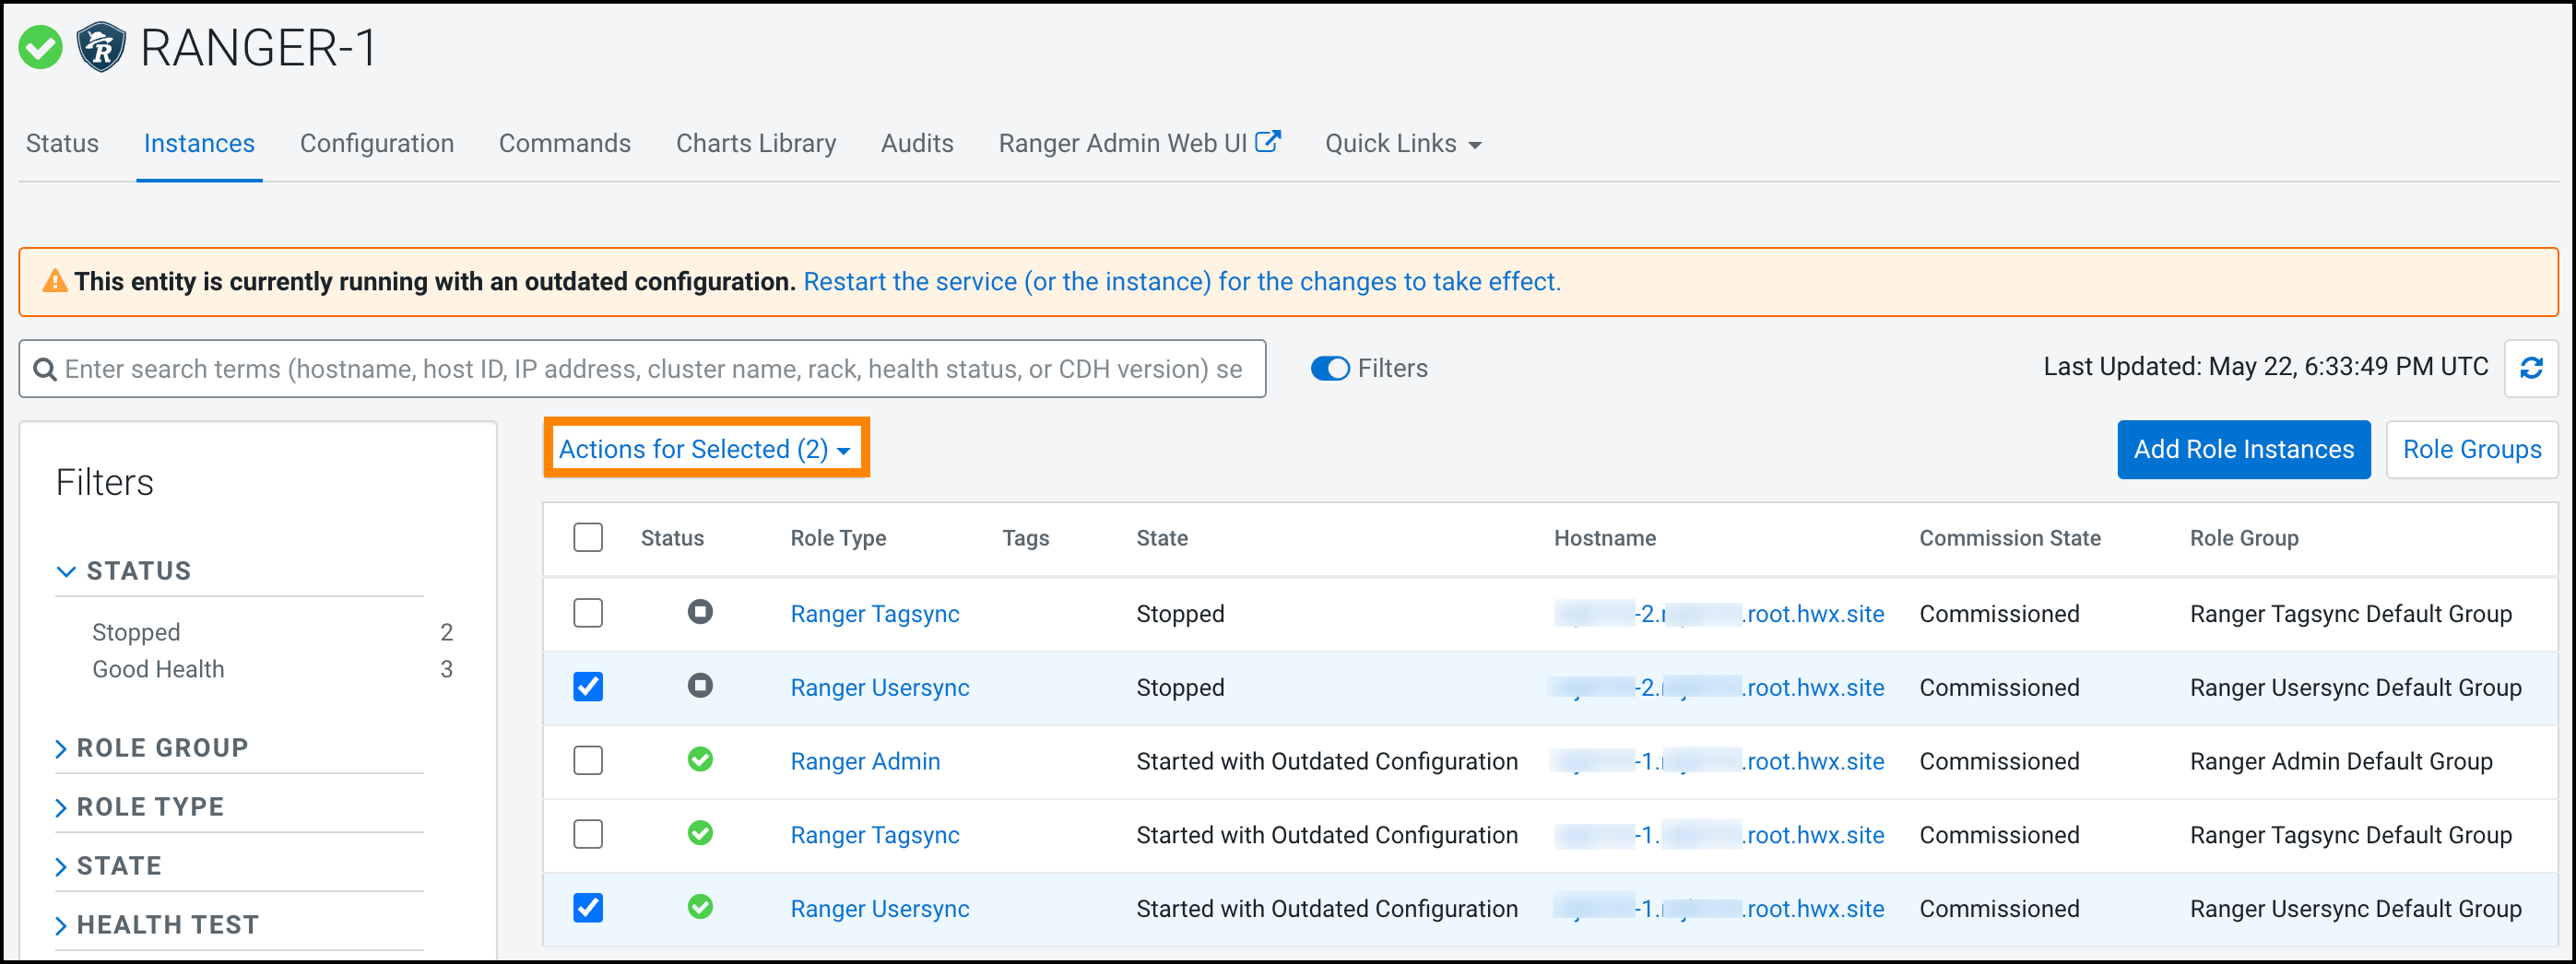
Task: Switch to the Configuration tab
Action: point(376,143)
